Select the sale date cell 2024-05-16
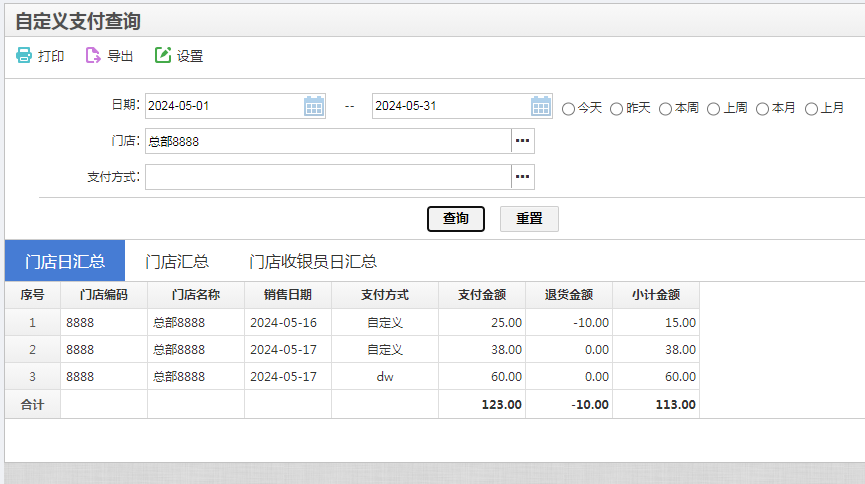The height and width of the screenshot is (484, 865). pyautogui.click(x=288, y=322)
